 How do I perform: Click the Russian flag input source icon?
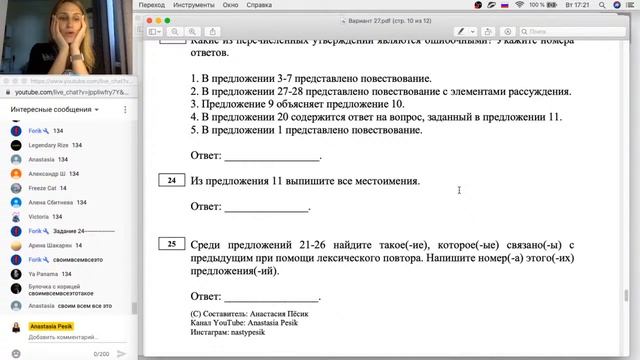(505, 5)
